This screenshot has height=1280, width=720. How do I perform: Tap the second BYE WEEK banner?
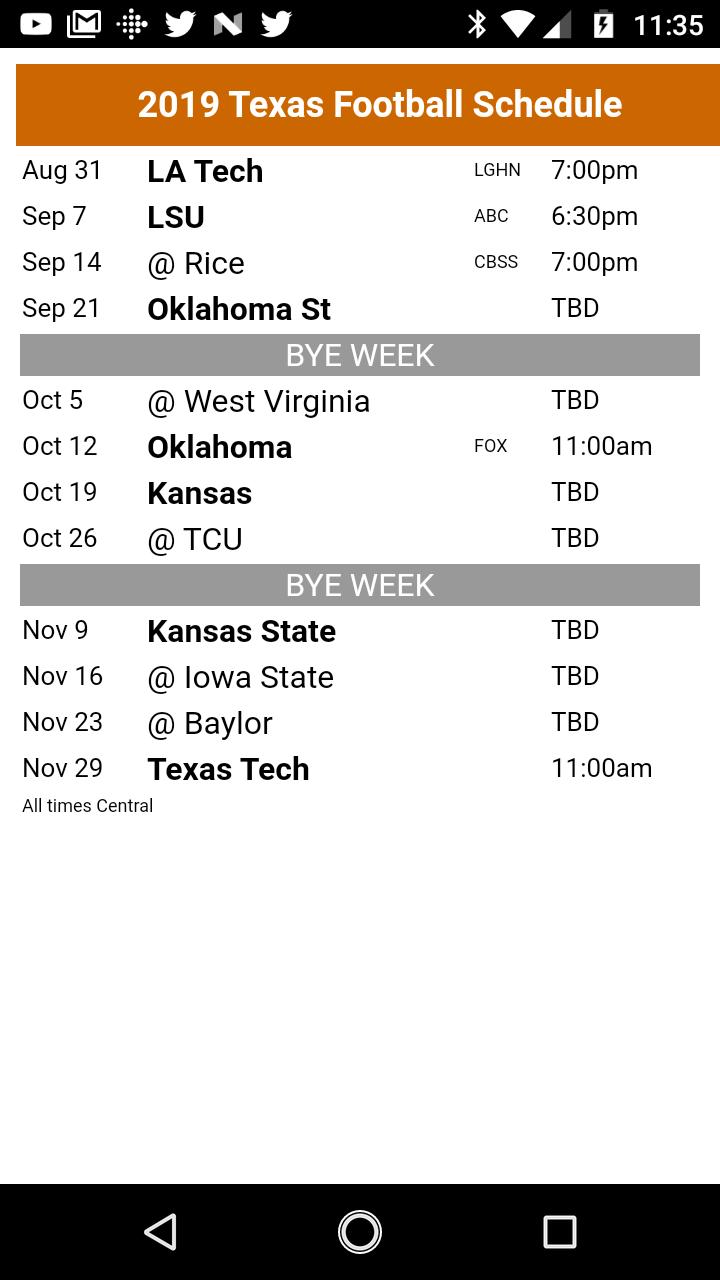point(360,585)
